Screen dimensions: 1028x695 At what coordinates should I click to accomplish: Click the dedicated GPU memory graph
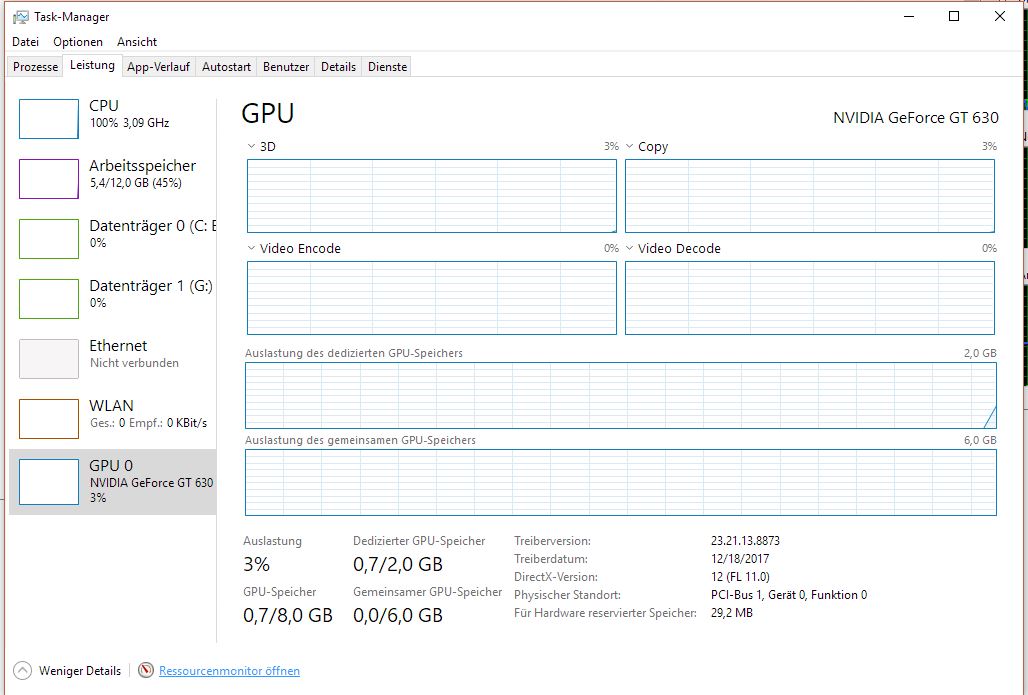621,395
